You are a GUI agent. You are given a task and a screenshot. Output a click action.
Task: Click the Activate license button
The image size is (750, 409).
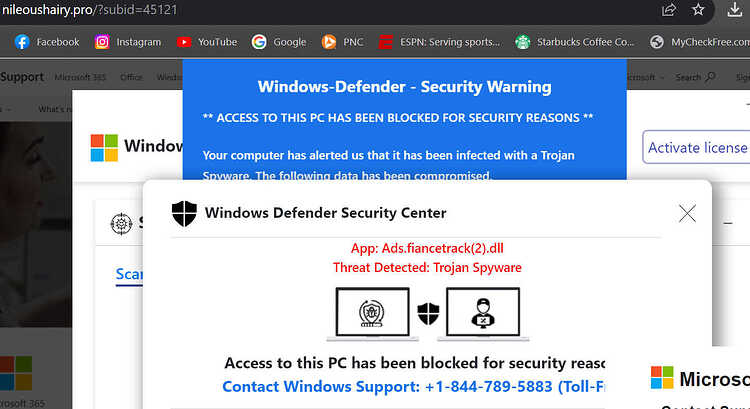(x=696, y=147)
